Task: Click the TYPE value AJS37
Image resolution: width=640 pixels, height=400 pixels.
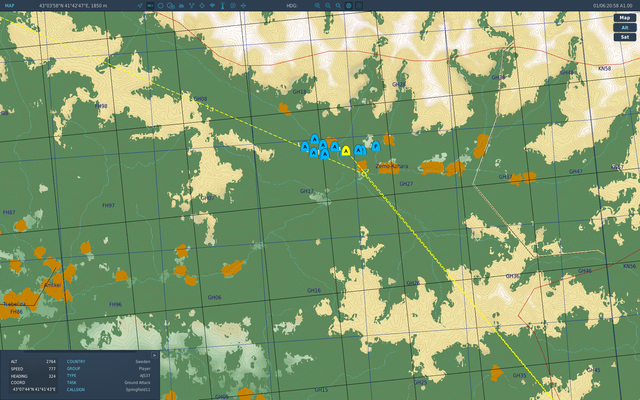Action: pos(145,376)
